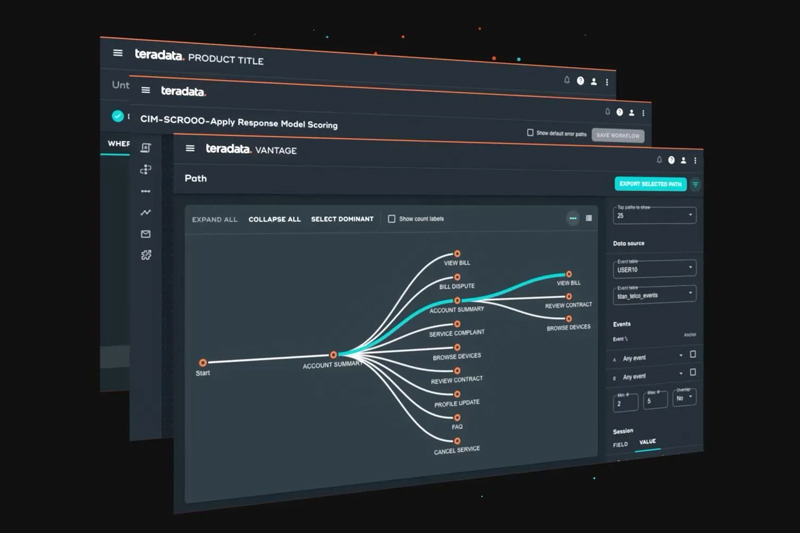
Task: Switch to tree view icon in Path toolbar
Action: pyautogui.click(x=573, y=218)
